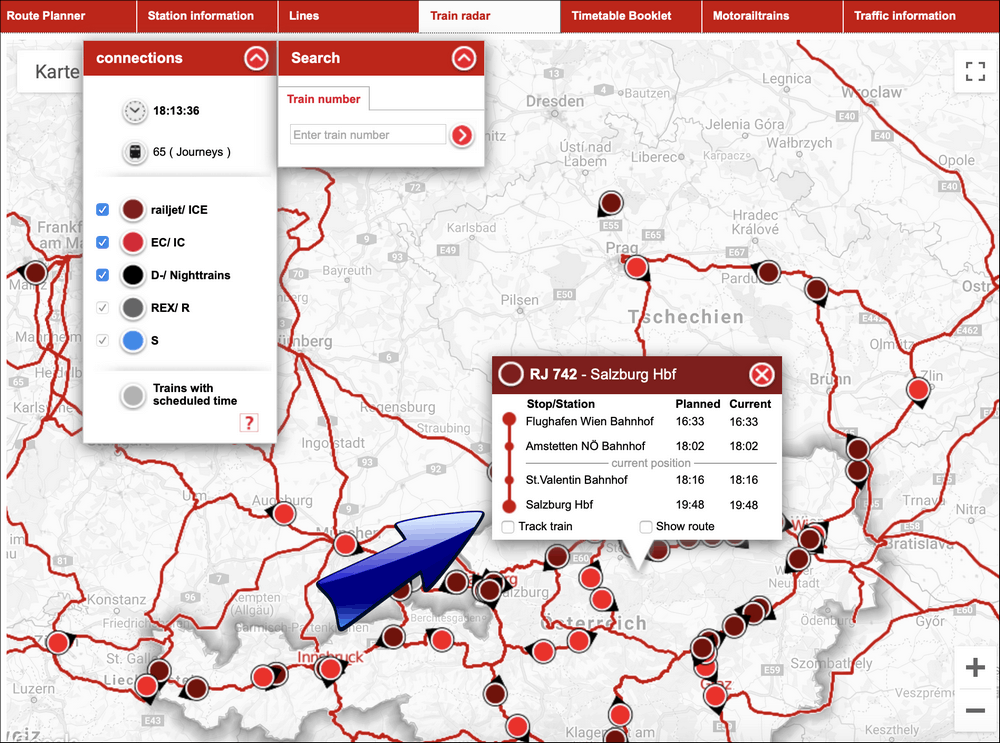
Task: Click the Flughafen Wien Bahnhof stop
Action: click(589, 422)
